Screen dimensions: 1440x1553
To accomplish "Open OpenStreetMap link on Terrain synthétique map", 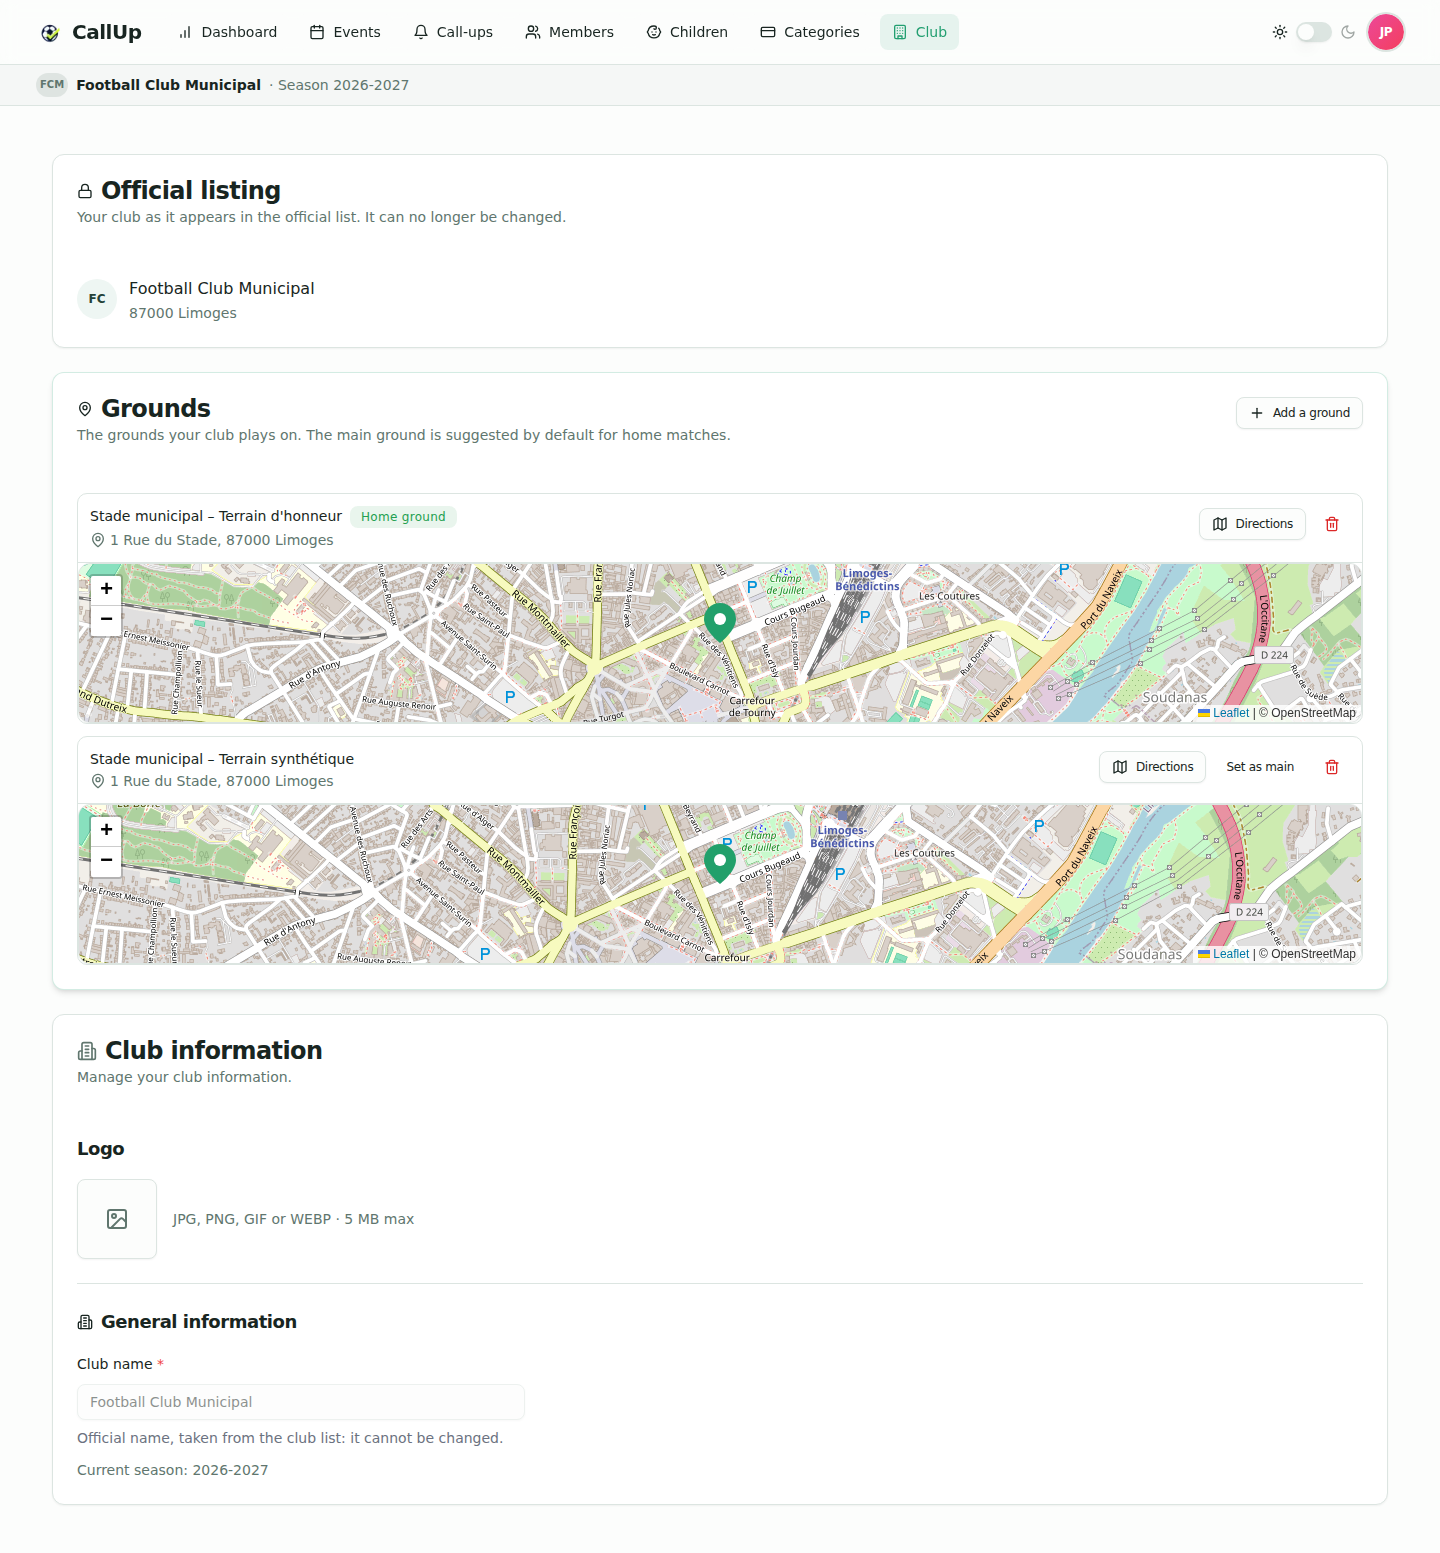I will tap(1313, 954).
